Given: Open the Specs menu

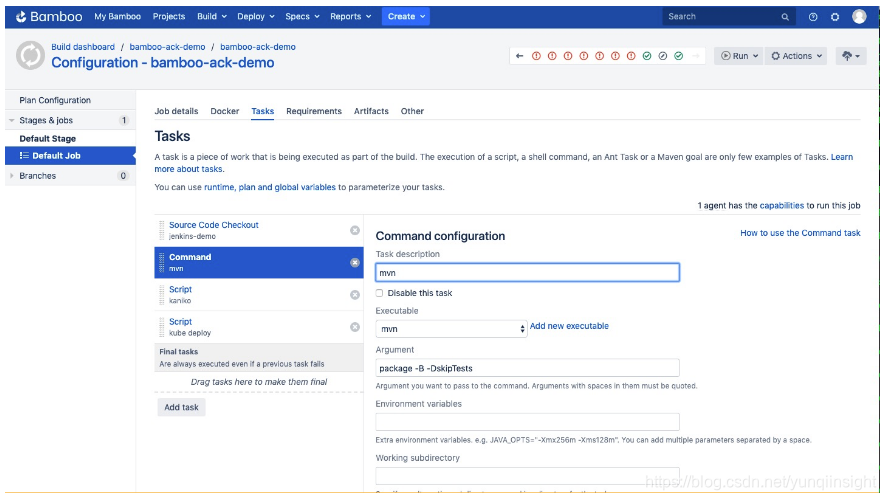Looking at the screenshot, I should (x=302, y=16).
